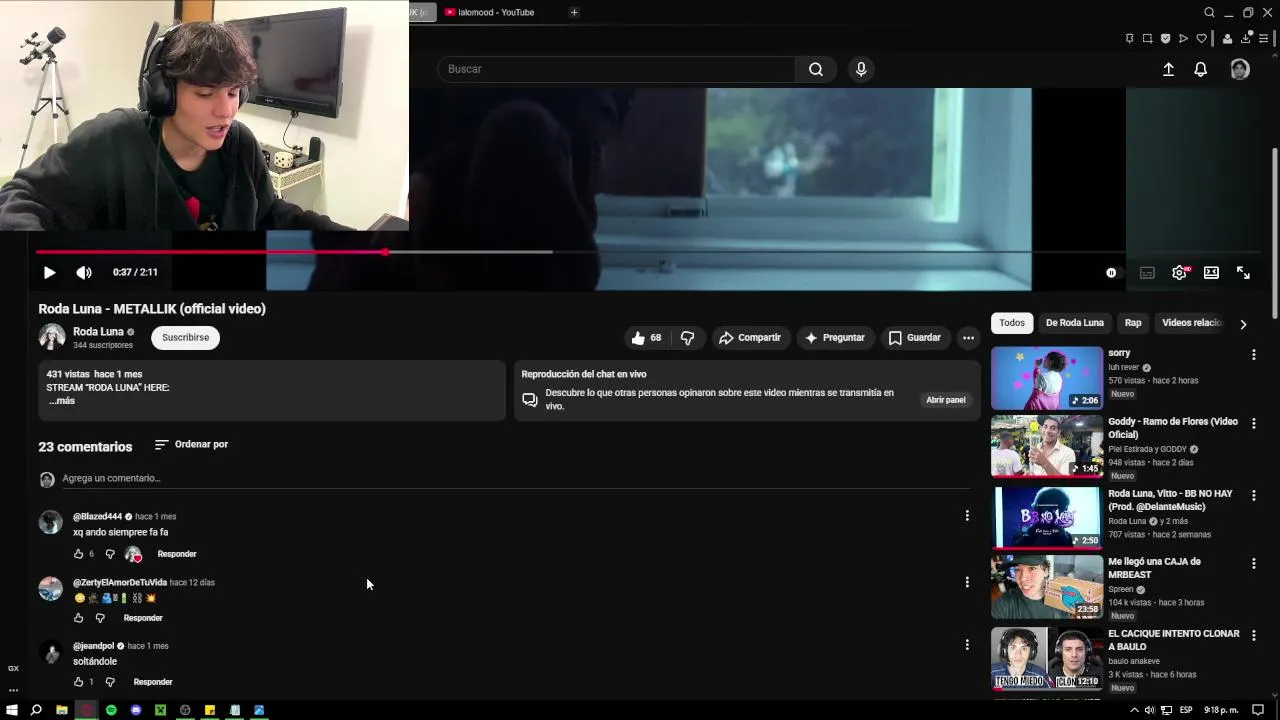Open options menu for @jeandpol comment
This screenshot has height=720, width=1280.
tap(966, 646)
